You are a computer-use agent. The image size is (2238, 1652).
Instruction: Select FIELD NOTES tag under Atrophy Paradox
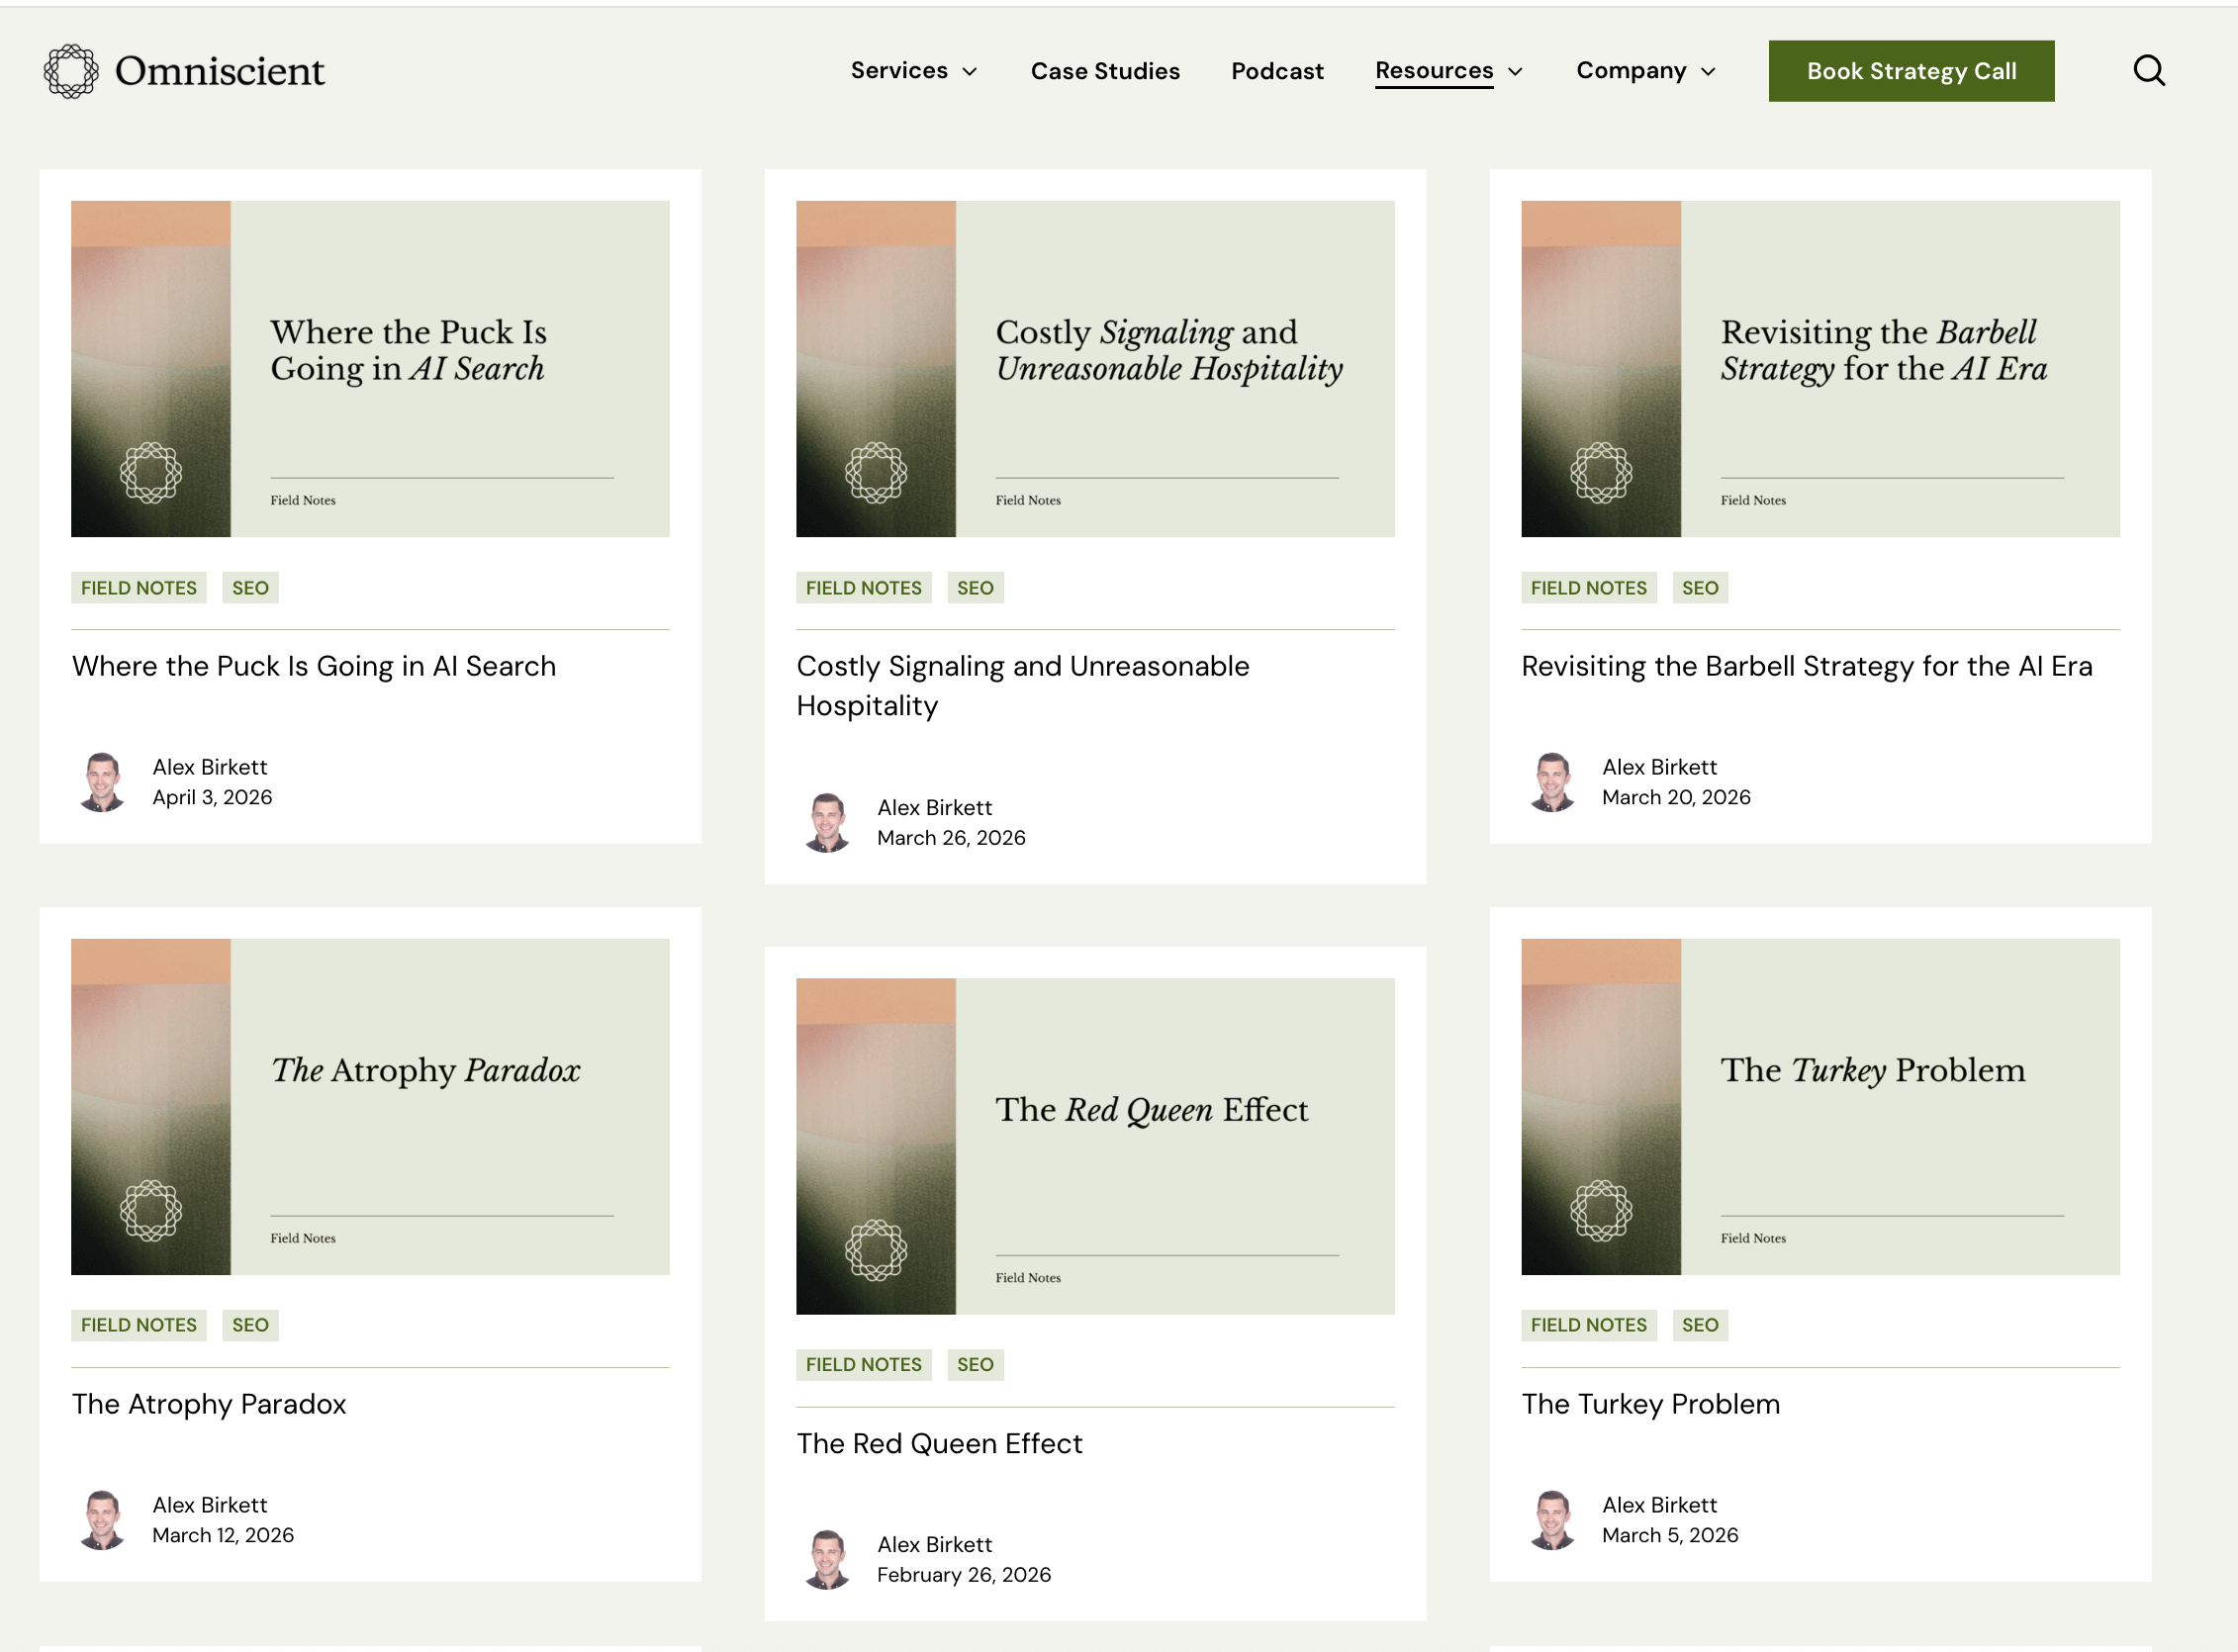(139, 1325)
